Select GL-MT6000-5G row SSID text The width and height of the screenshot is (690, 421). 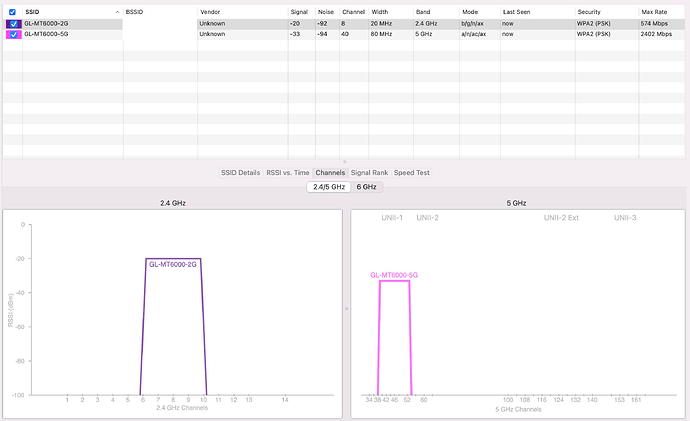(x=46, y=34)
